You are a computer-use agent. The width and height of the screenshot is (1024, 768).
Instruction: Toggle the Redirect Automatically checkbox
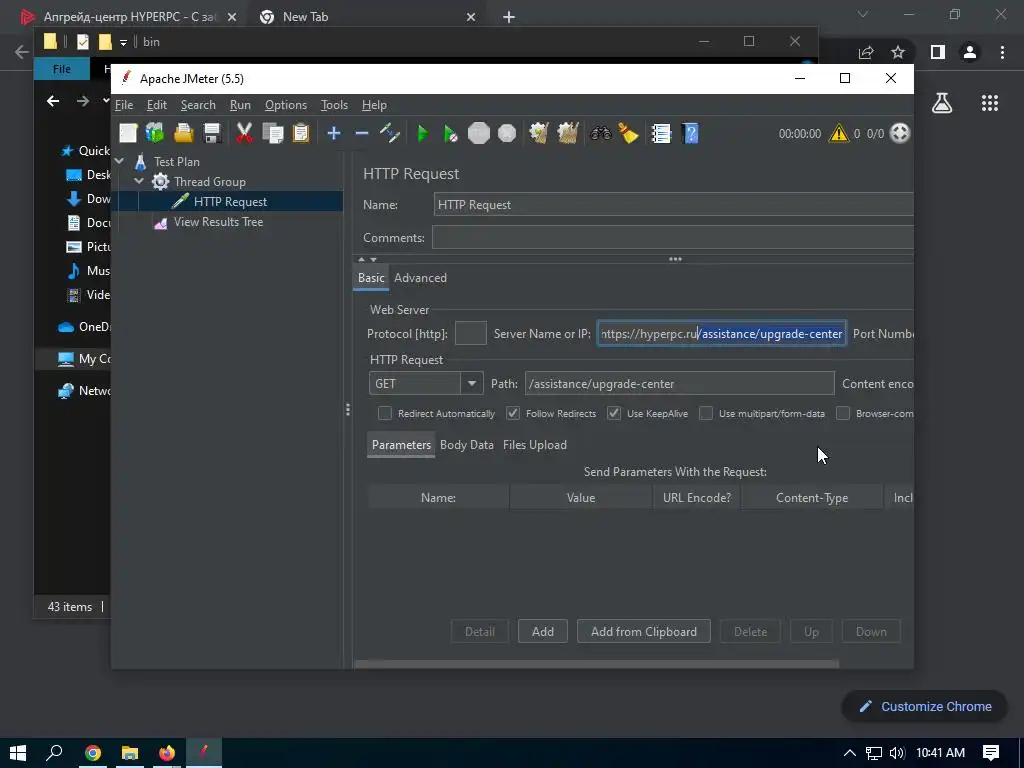(x=385, y=413)
